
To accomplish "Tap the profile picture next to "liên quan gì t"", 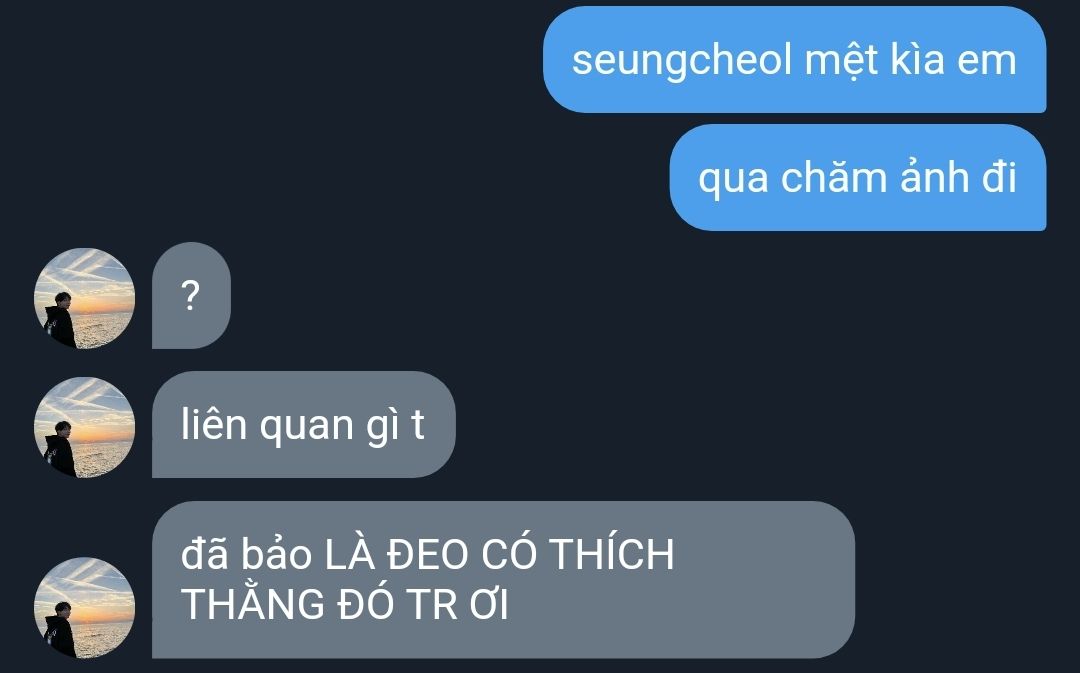I will point(85,427).
